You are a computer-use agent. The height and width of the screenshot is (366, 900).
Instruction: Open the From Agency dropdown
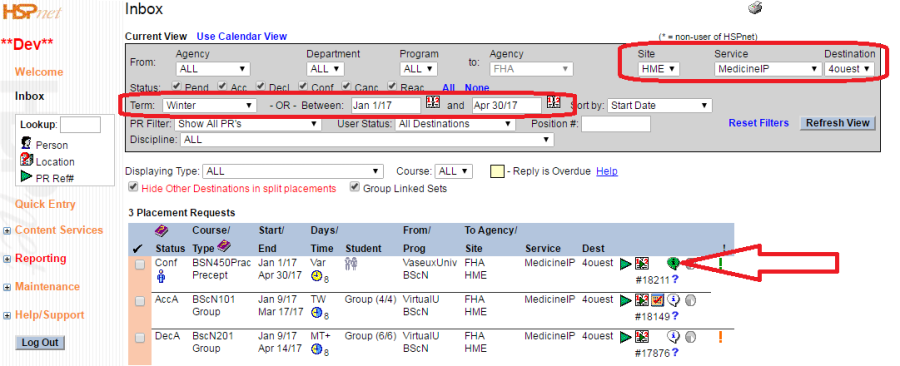pyautogui.click(x=213, y=69)
